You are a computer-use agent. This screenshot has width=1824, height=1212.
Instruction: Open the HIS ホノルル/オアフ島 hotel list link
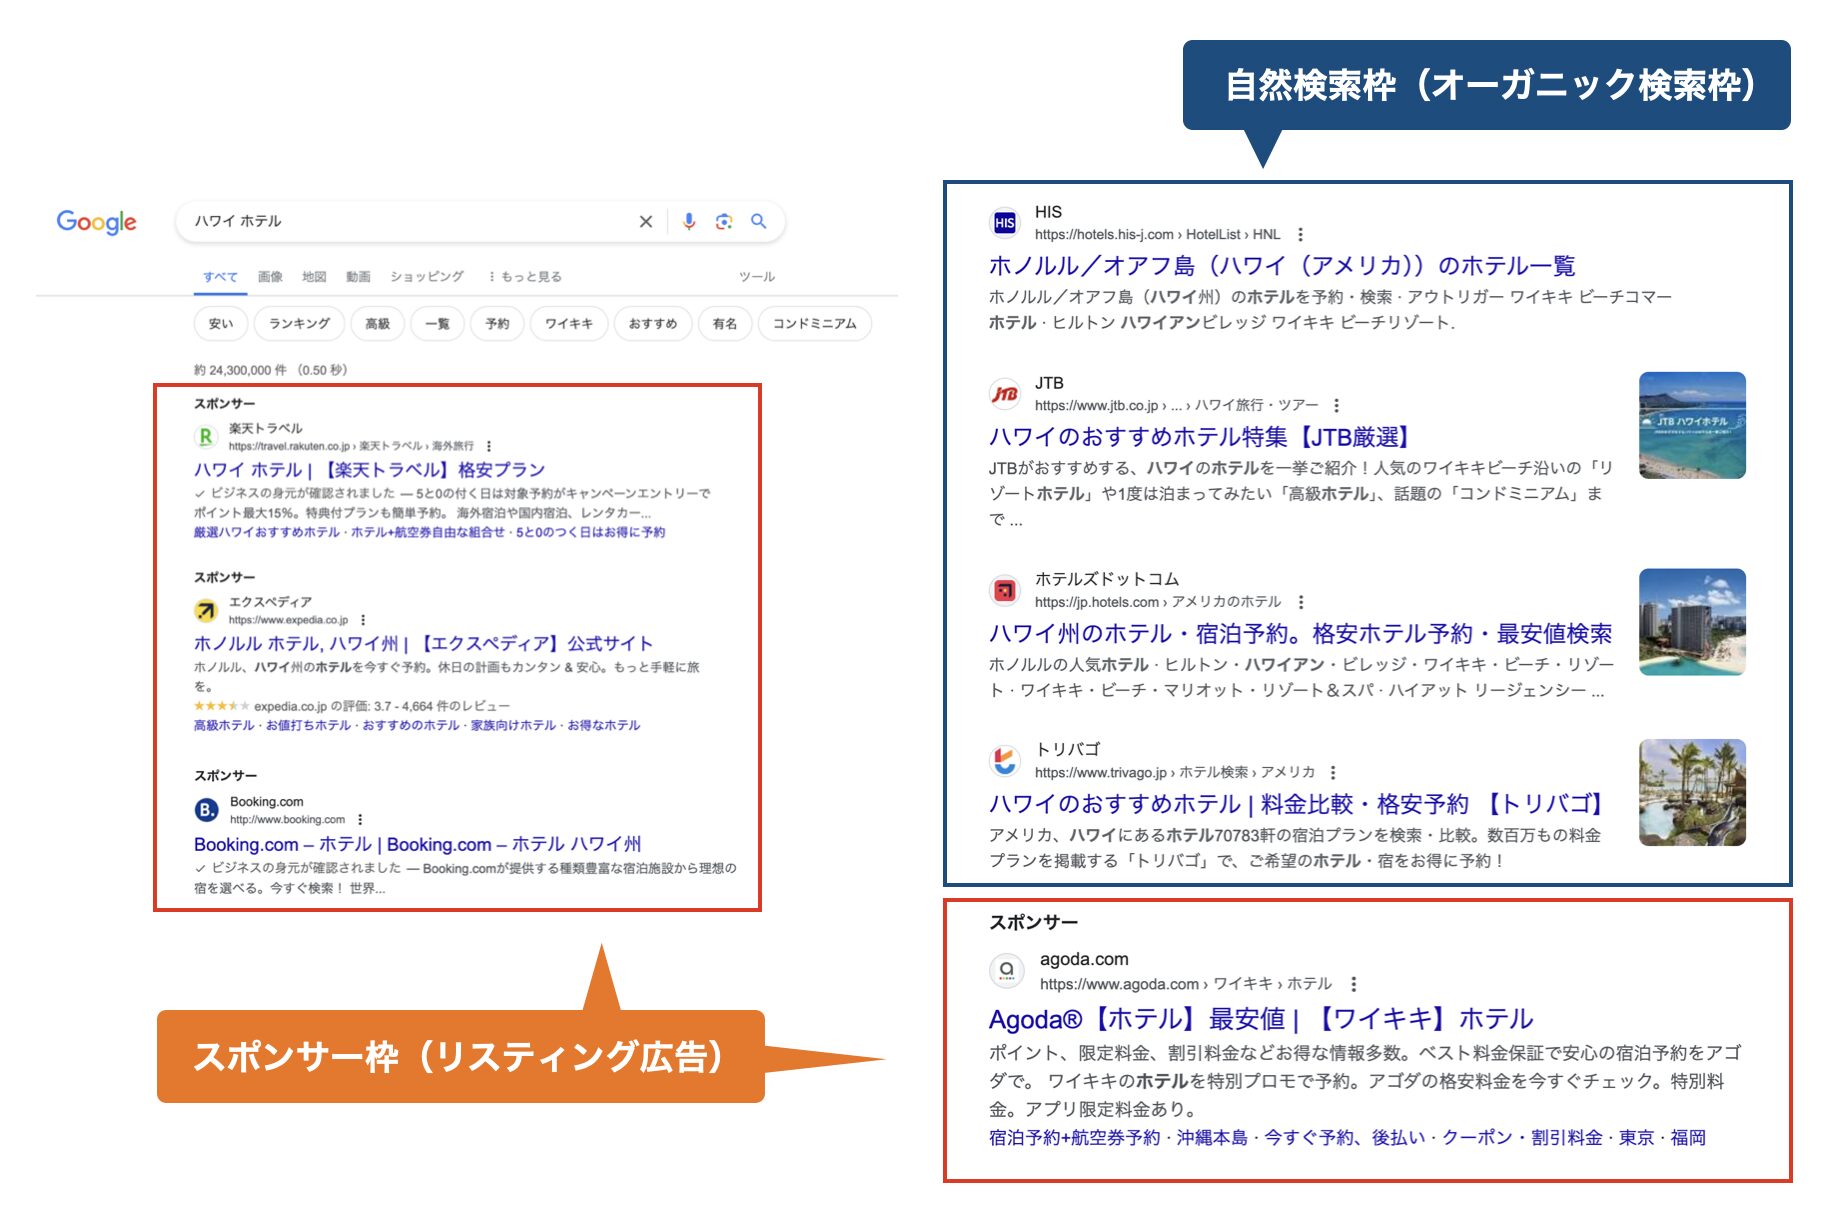[x=1281, y=266]
